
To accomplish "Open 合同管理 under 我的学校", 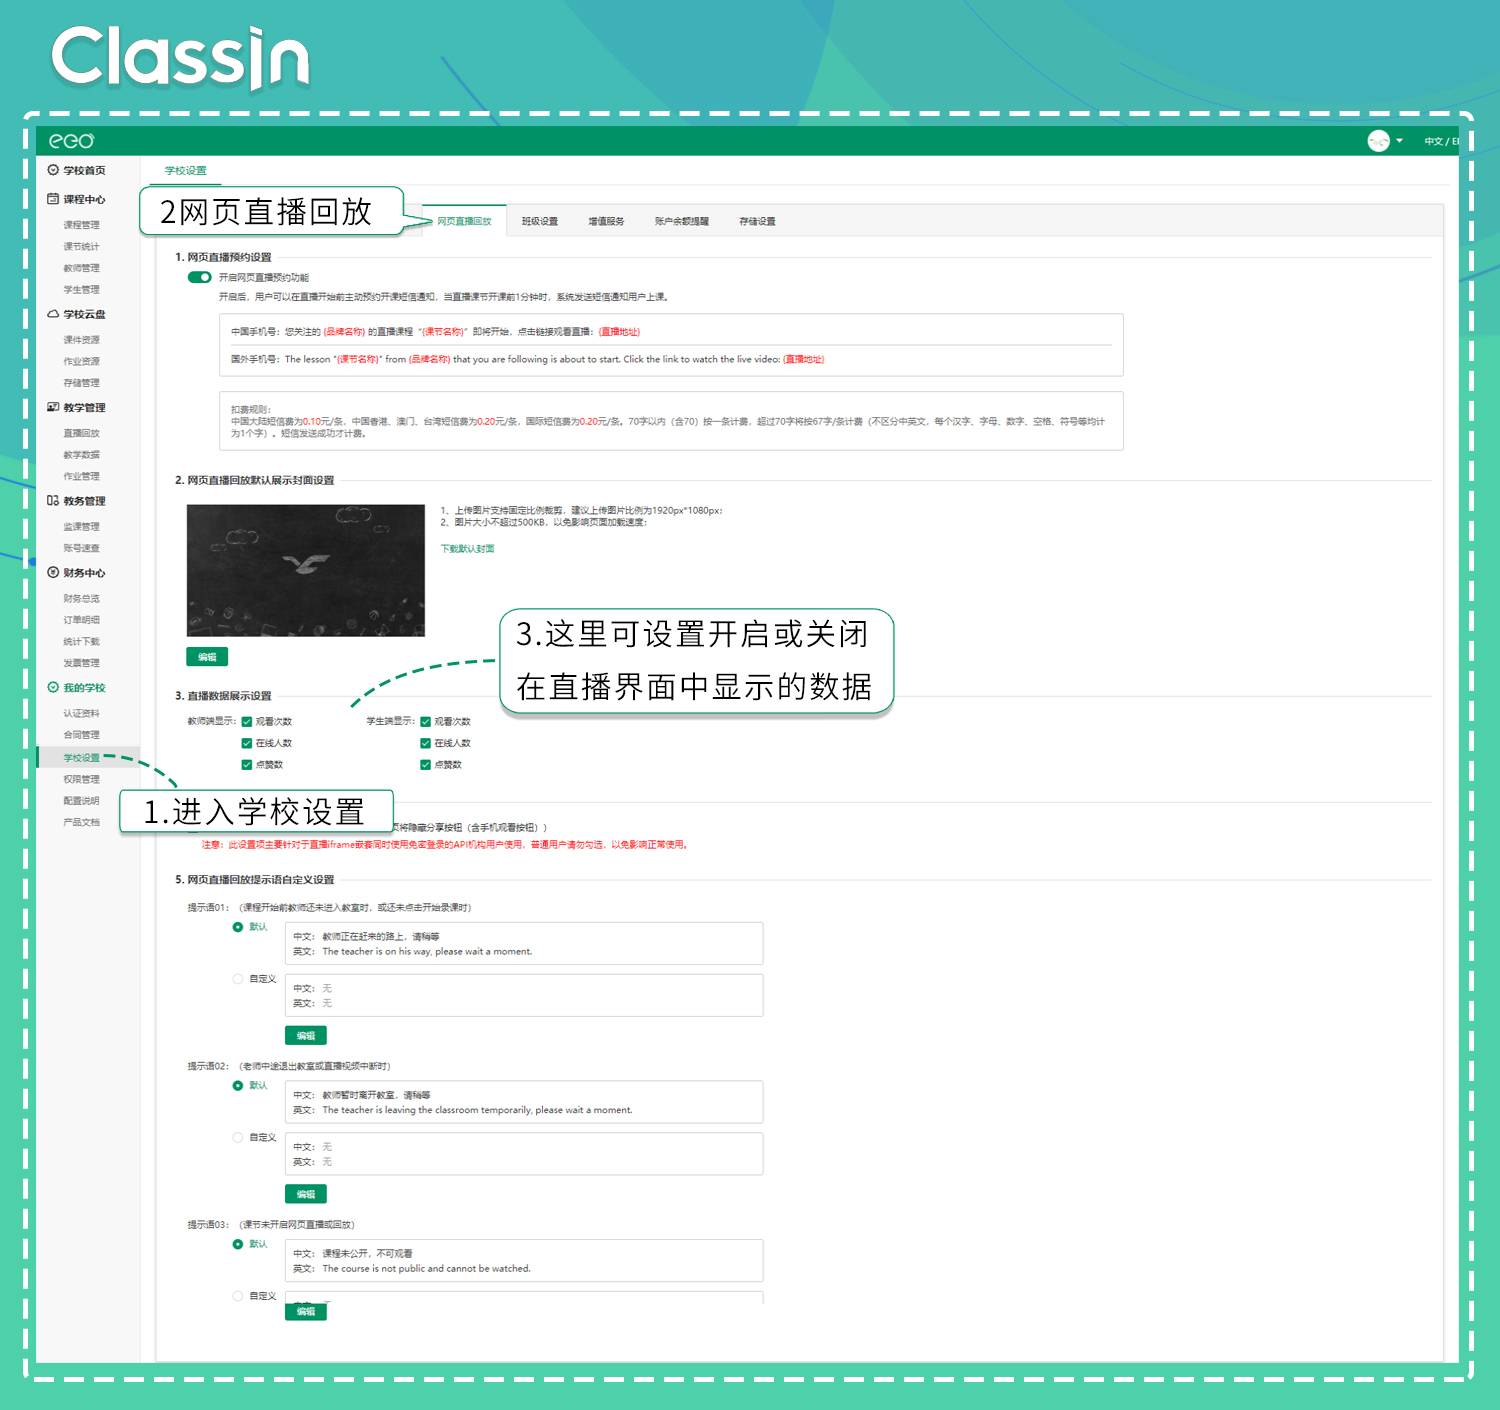I will (x=81, y=735).
